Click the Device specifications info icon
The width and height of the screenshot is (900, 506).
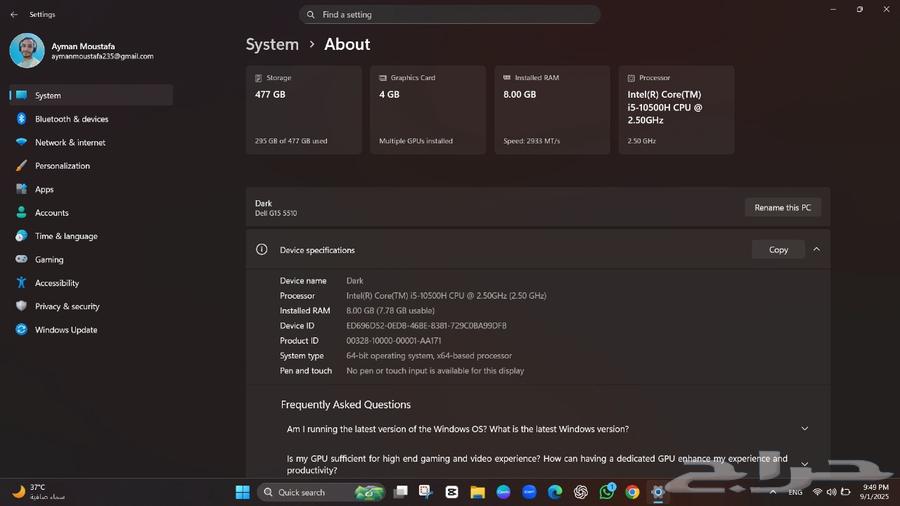point(262,250)
